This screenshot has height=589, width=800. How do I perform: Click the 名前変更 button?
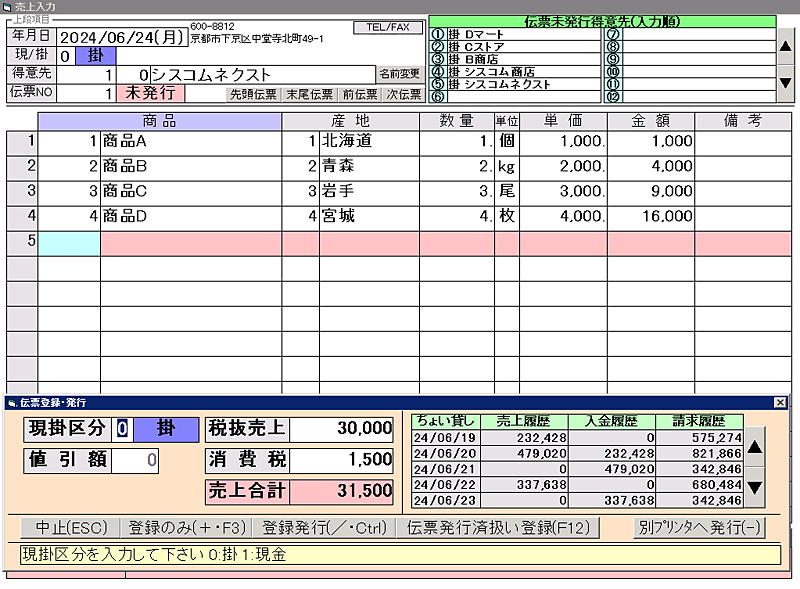pyautogui.click(x=399, y=74)
